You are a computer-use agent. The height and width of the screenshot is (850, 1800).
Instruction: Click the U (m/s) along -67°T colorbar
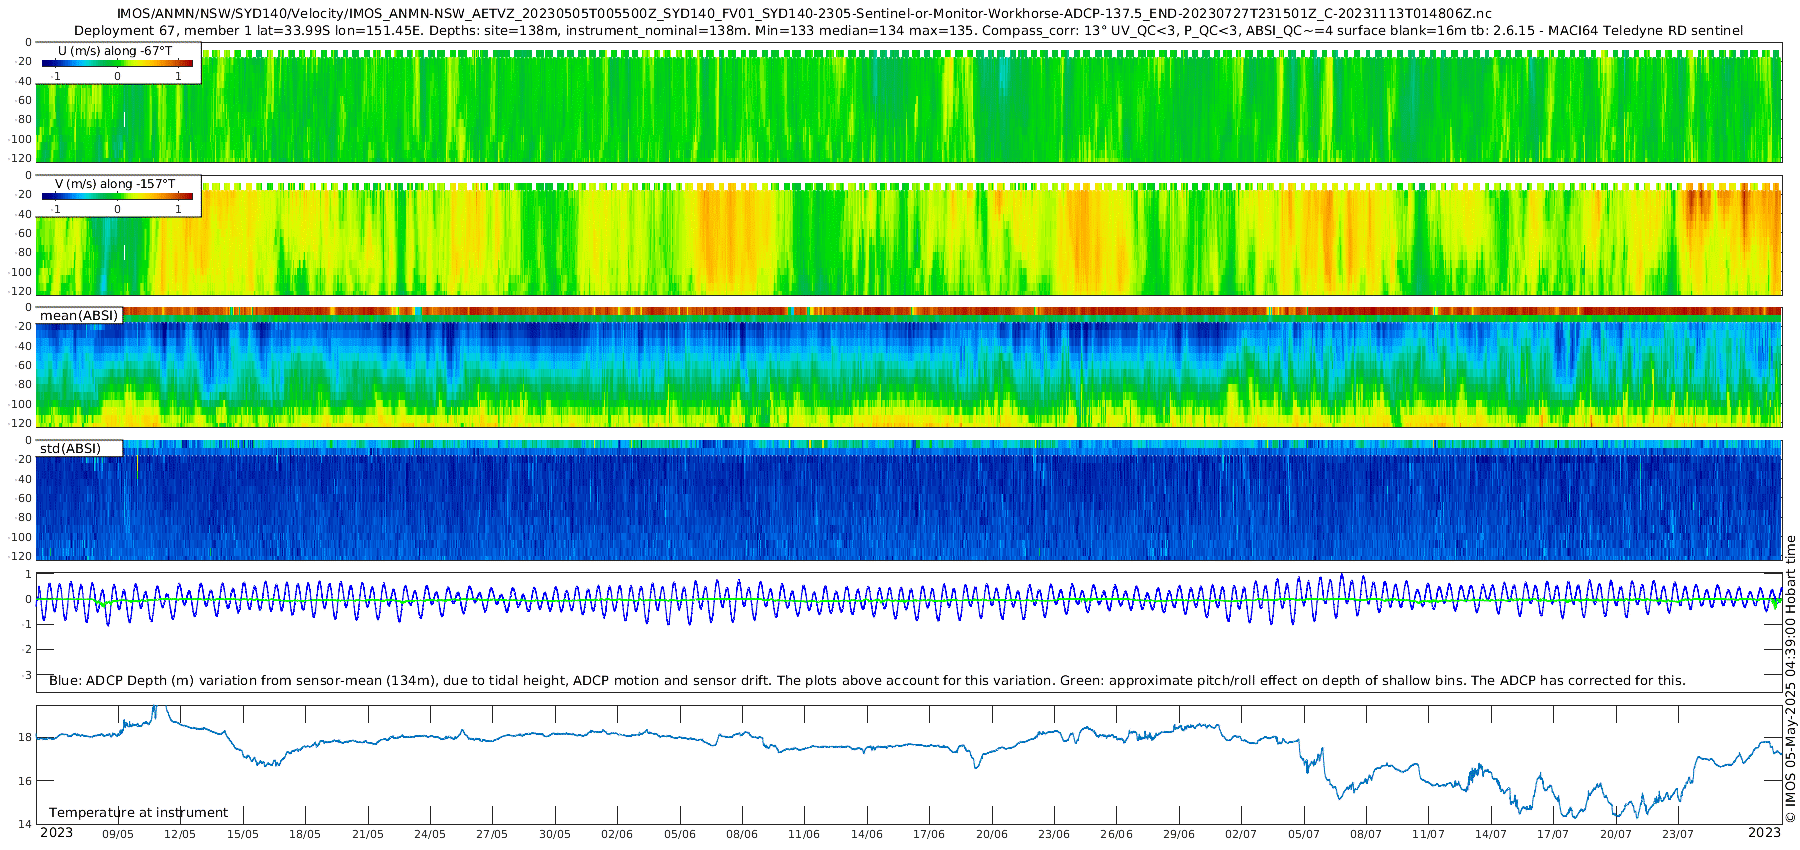click(x=117, y=63)
